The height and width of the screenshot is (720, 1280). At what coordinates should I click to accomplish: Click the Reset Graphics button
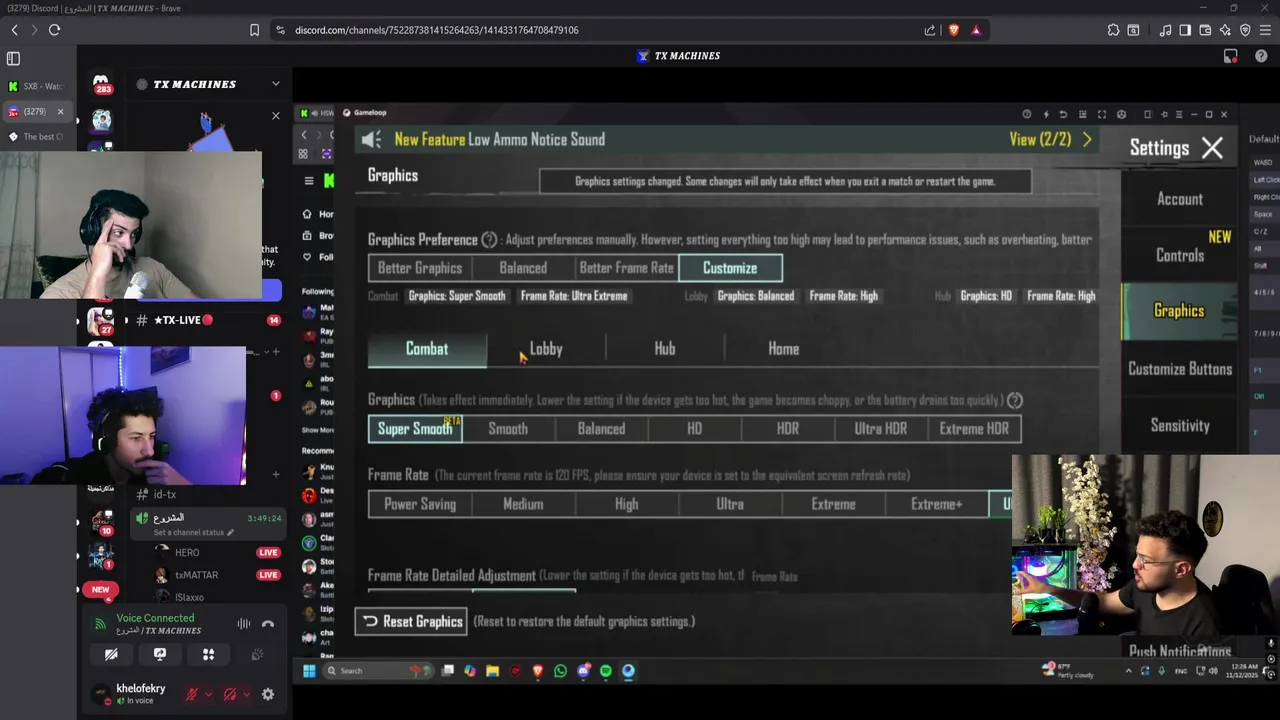pos(412,621)
